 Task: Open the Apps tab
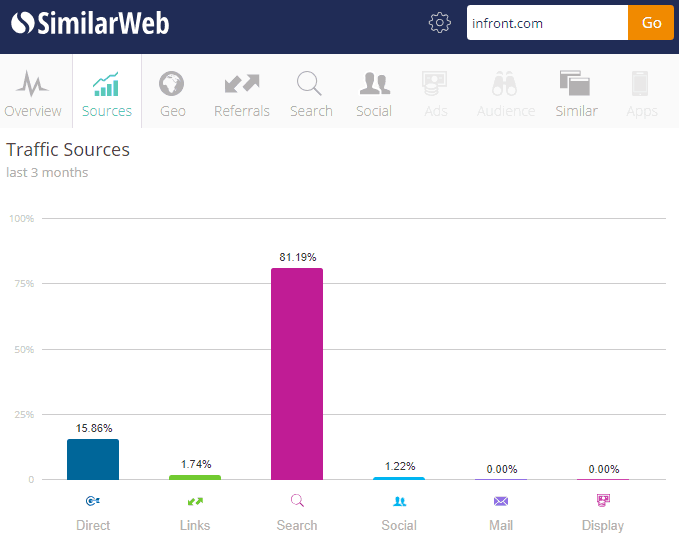point(642,92)
